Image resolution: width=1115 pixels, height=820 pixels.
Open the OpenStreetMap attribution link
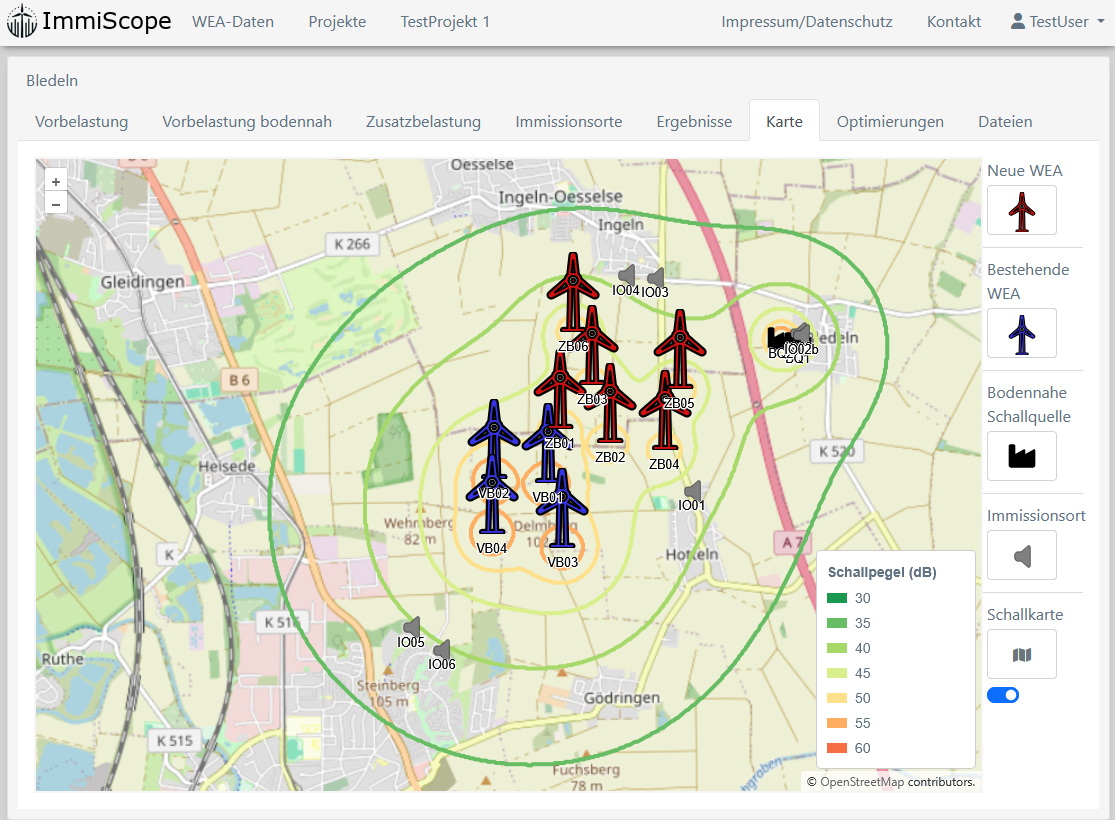pos(861,782)
